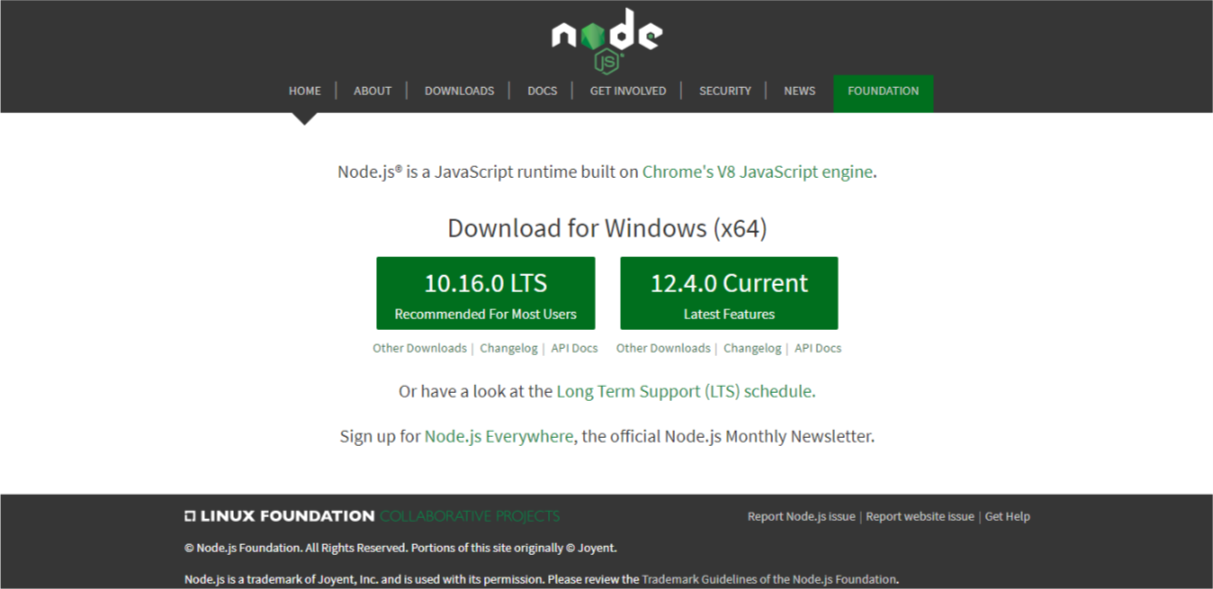Click the highlighted FOUNDATION tab
Image resolution: width=1213 pixels, height=589 pixels.
[x=883, y=92]
